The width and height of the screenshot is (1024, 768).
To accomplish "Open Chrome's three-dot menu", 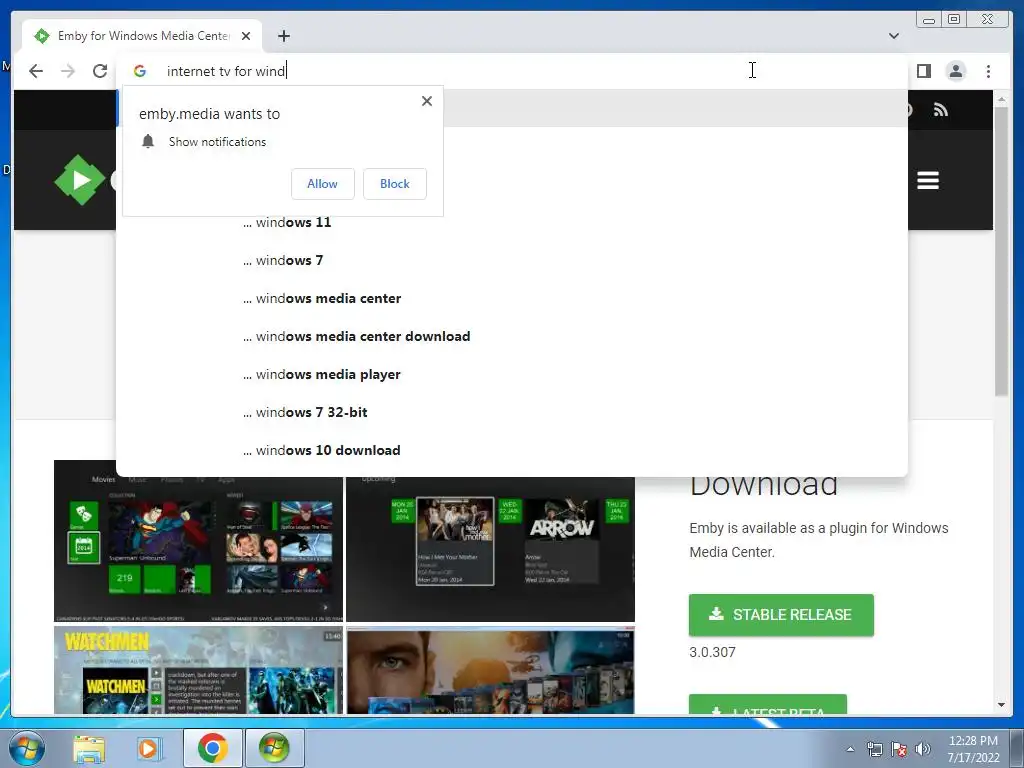I will tap(988, 71).
